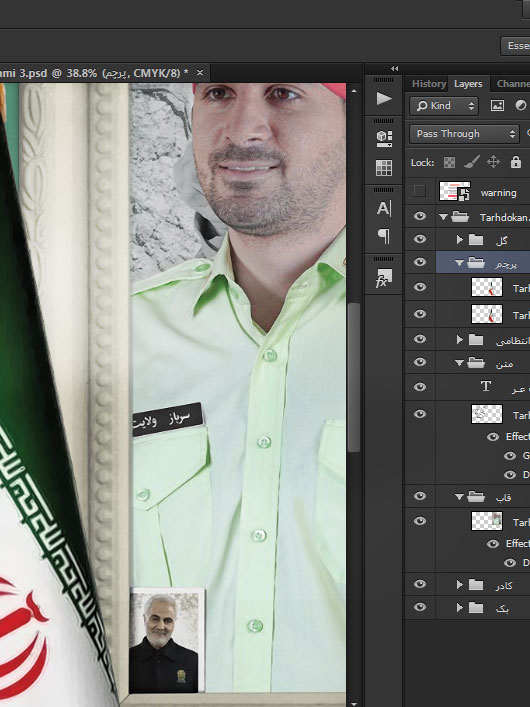Click the canvas scroll down arrow
The image size is (530, 707).
pos(354,704)
